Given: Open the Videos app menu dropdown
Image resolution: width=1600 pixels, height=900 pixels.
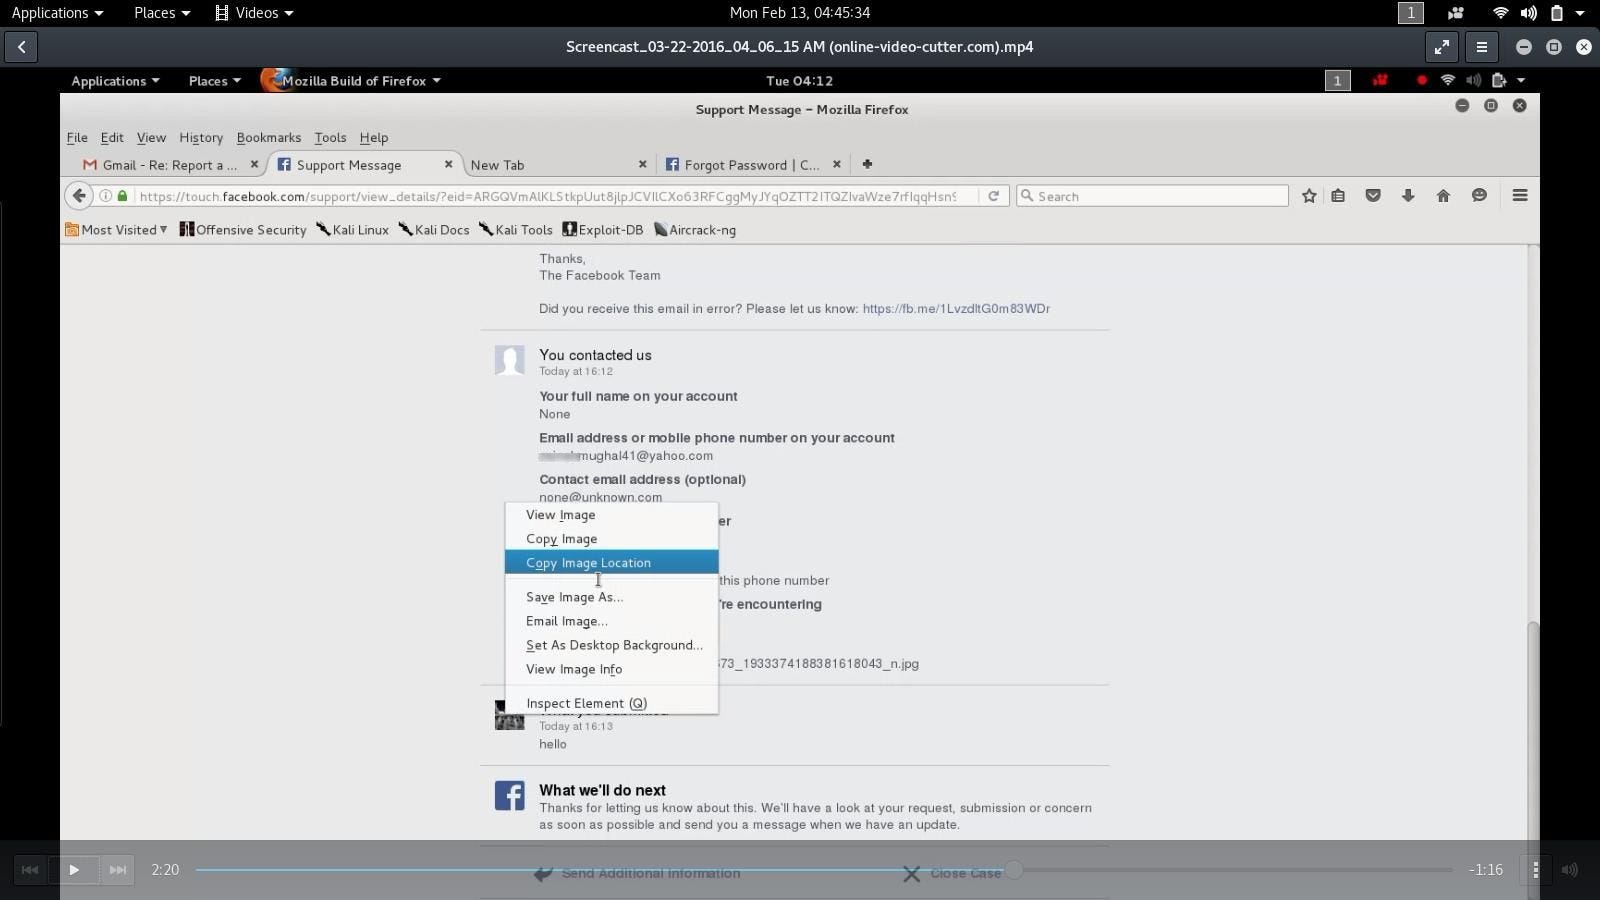Looking at the screenshot, I should (255, 13).
